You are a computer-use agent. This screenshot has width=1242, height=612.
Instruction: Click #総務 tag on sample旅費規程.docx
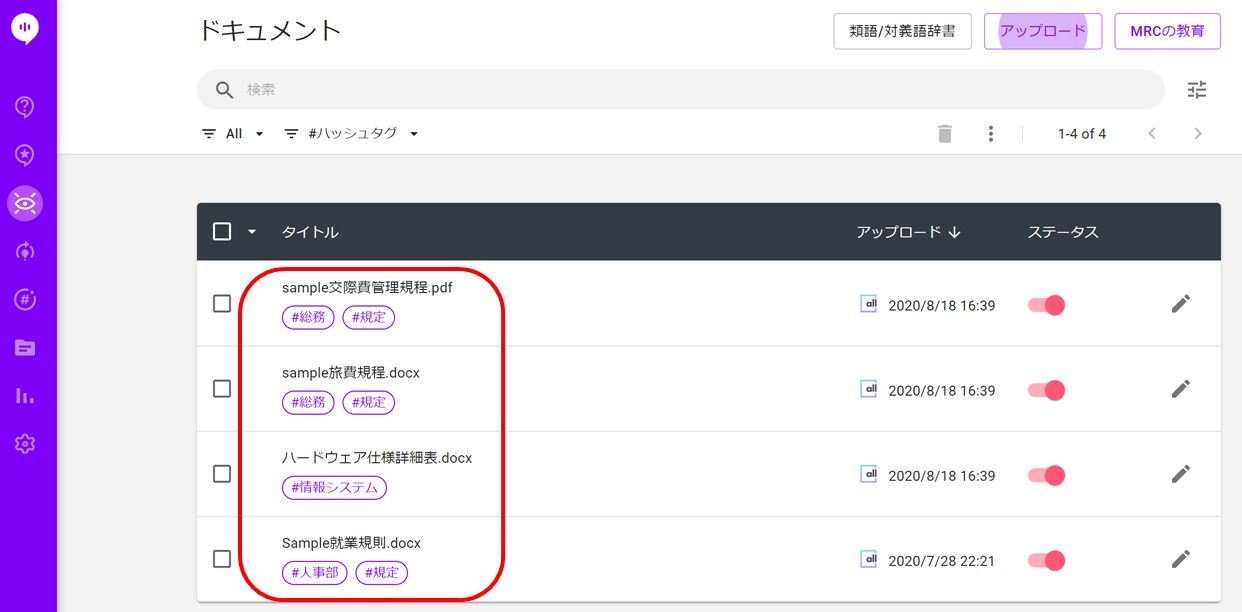pyautogui.click(x=308, y=403)
